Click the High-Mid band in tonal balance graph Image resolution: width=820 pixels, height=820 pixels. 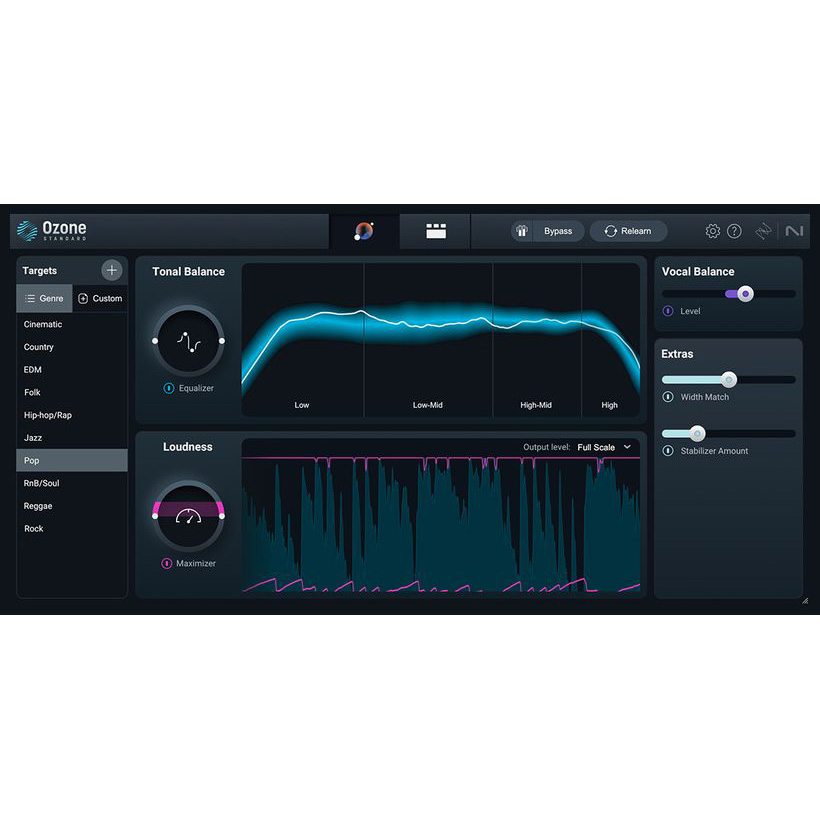click(537, 340)
